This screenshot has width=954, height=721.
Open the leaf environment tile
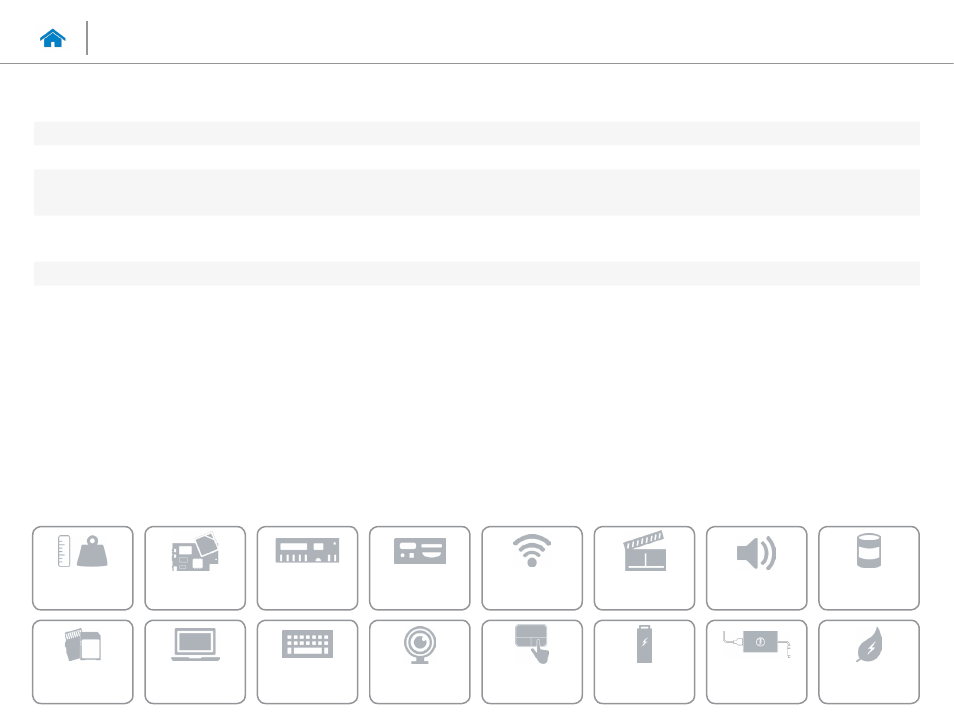pyautogui.click(x=868, y=661)
